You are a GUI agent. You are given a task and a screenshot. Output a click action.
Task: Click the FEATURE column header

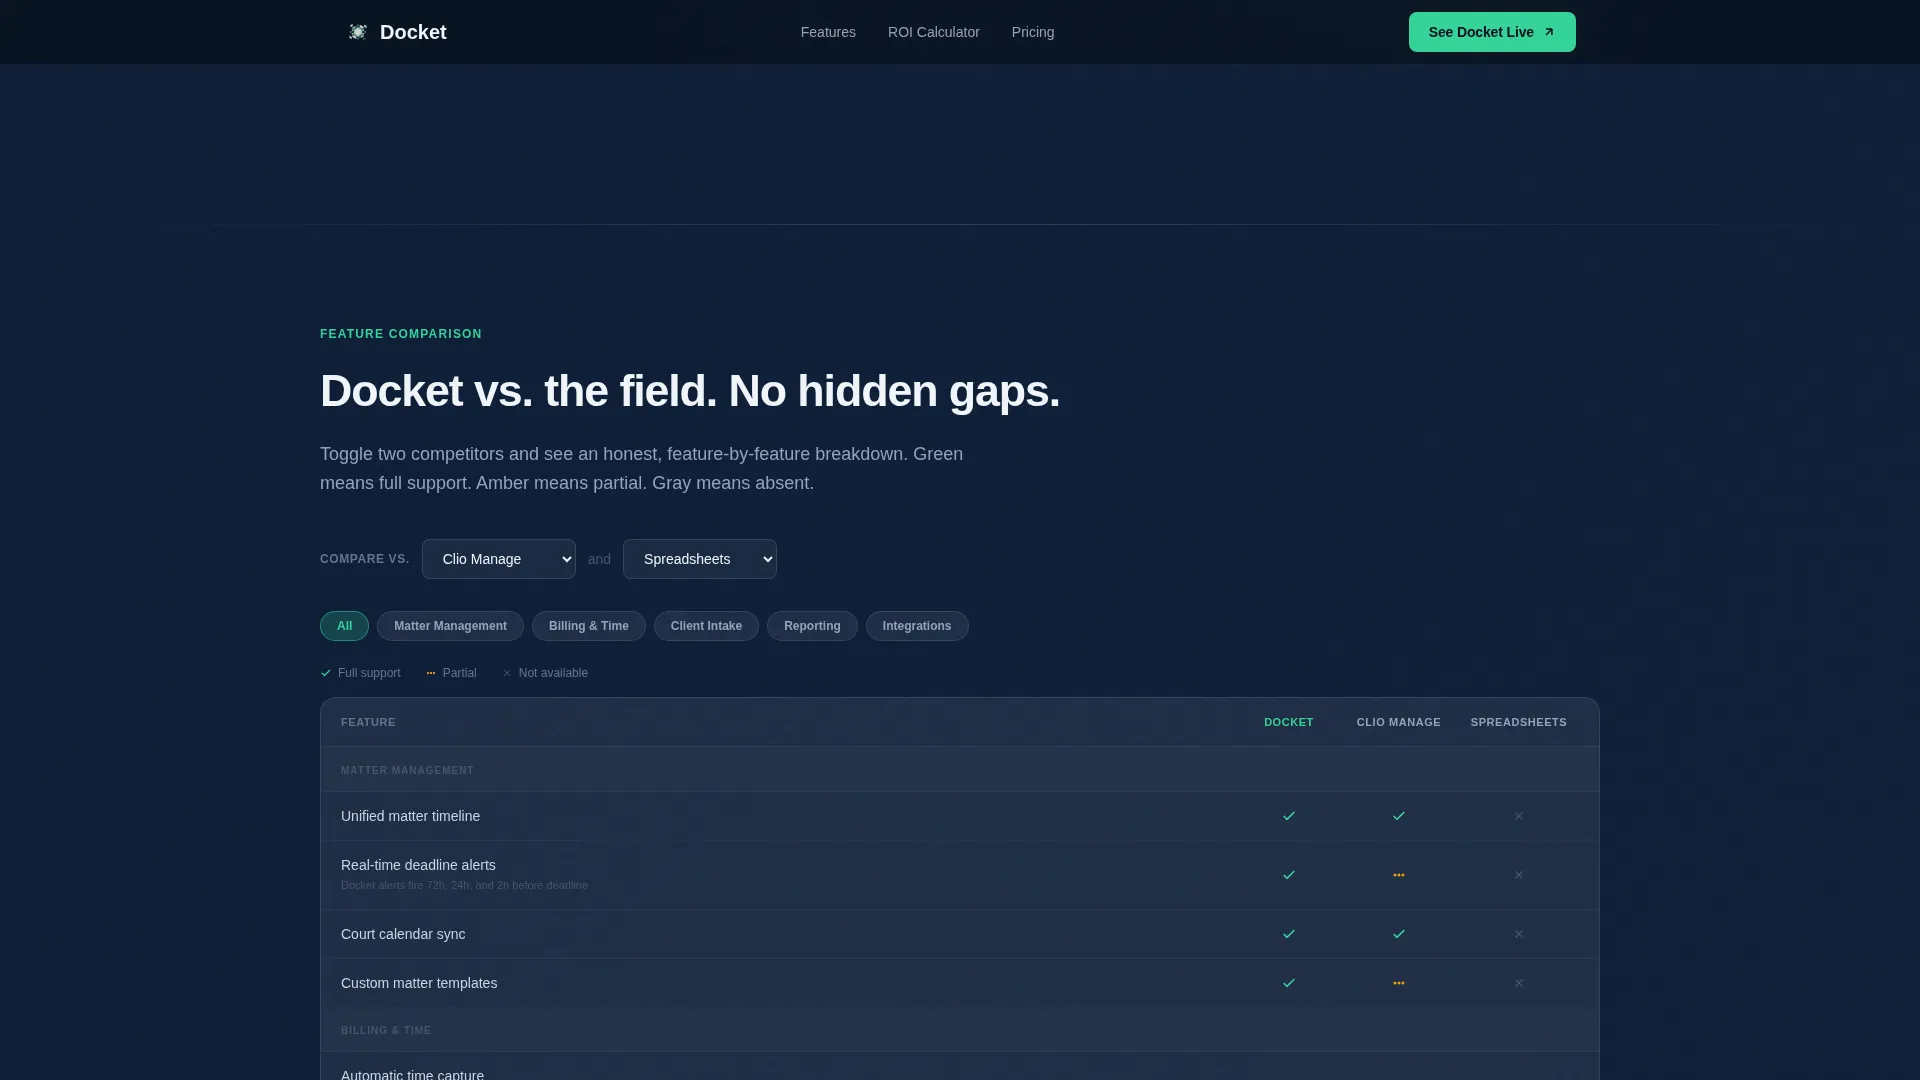[x=368, y=722]
